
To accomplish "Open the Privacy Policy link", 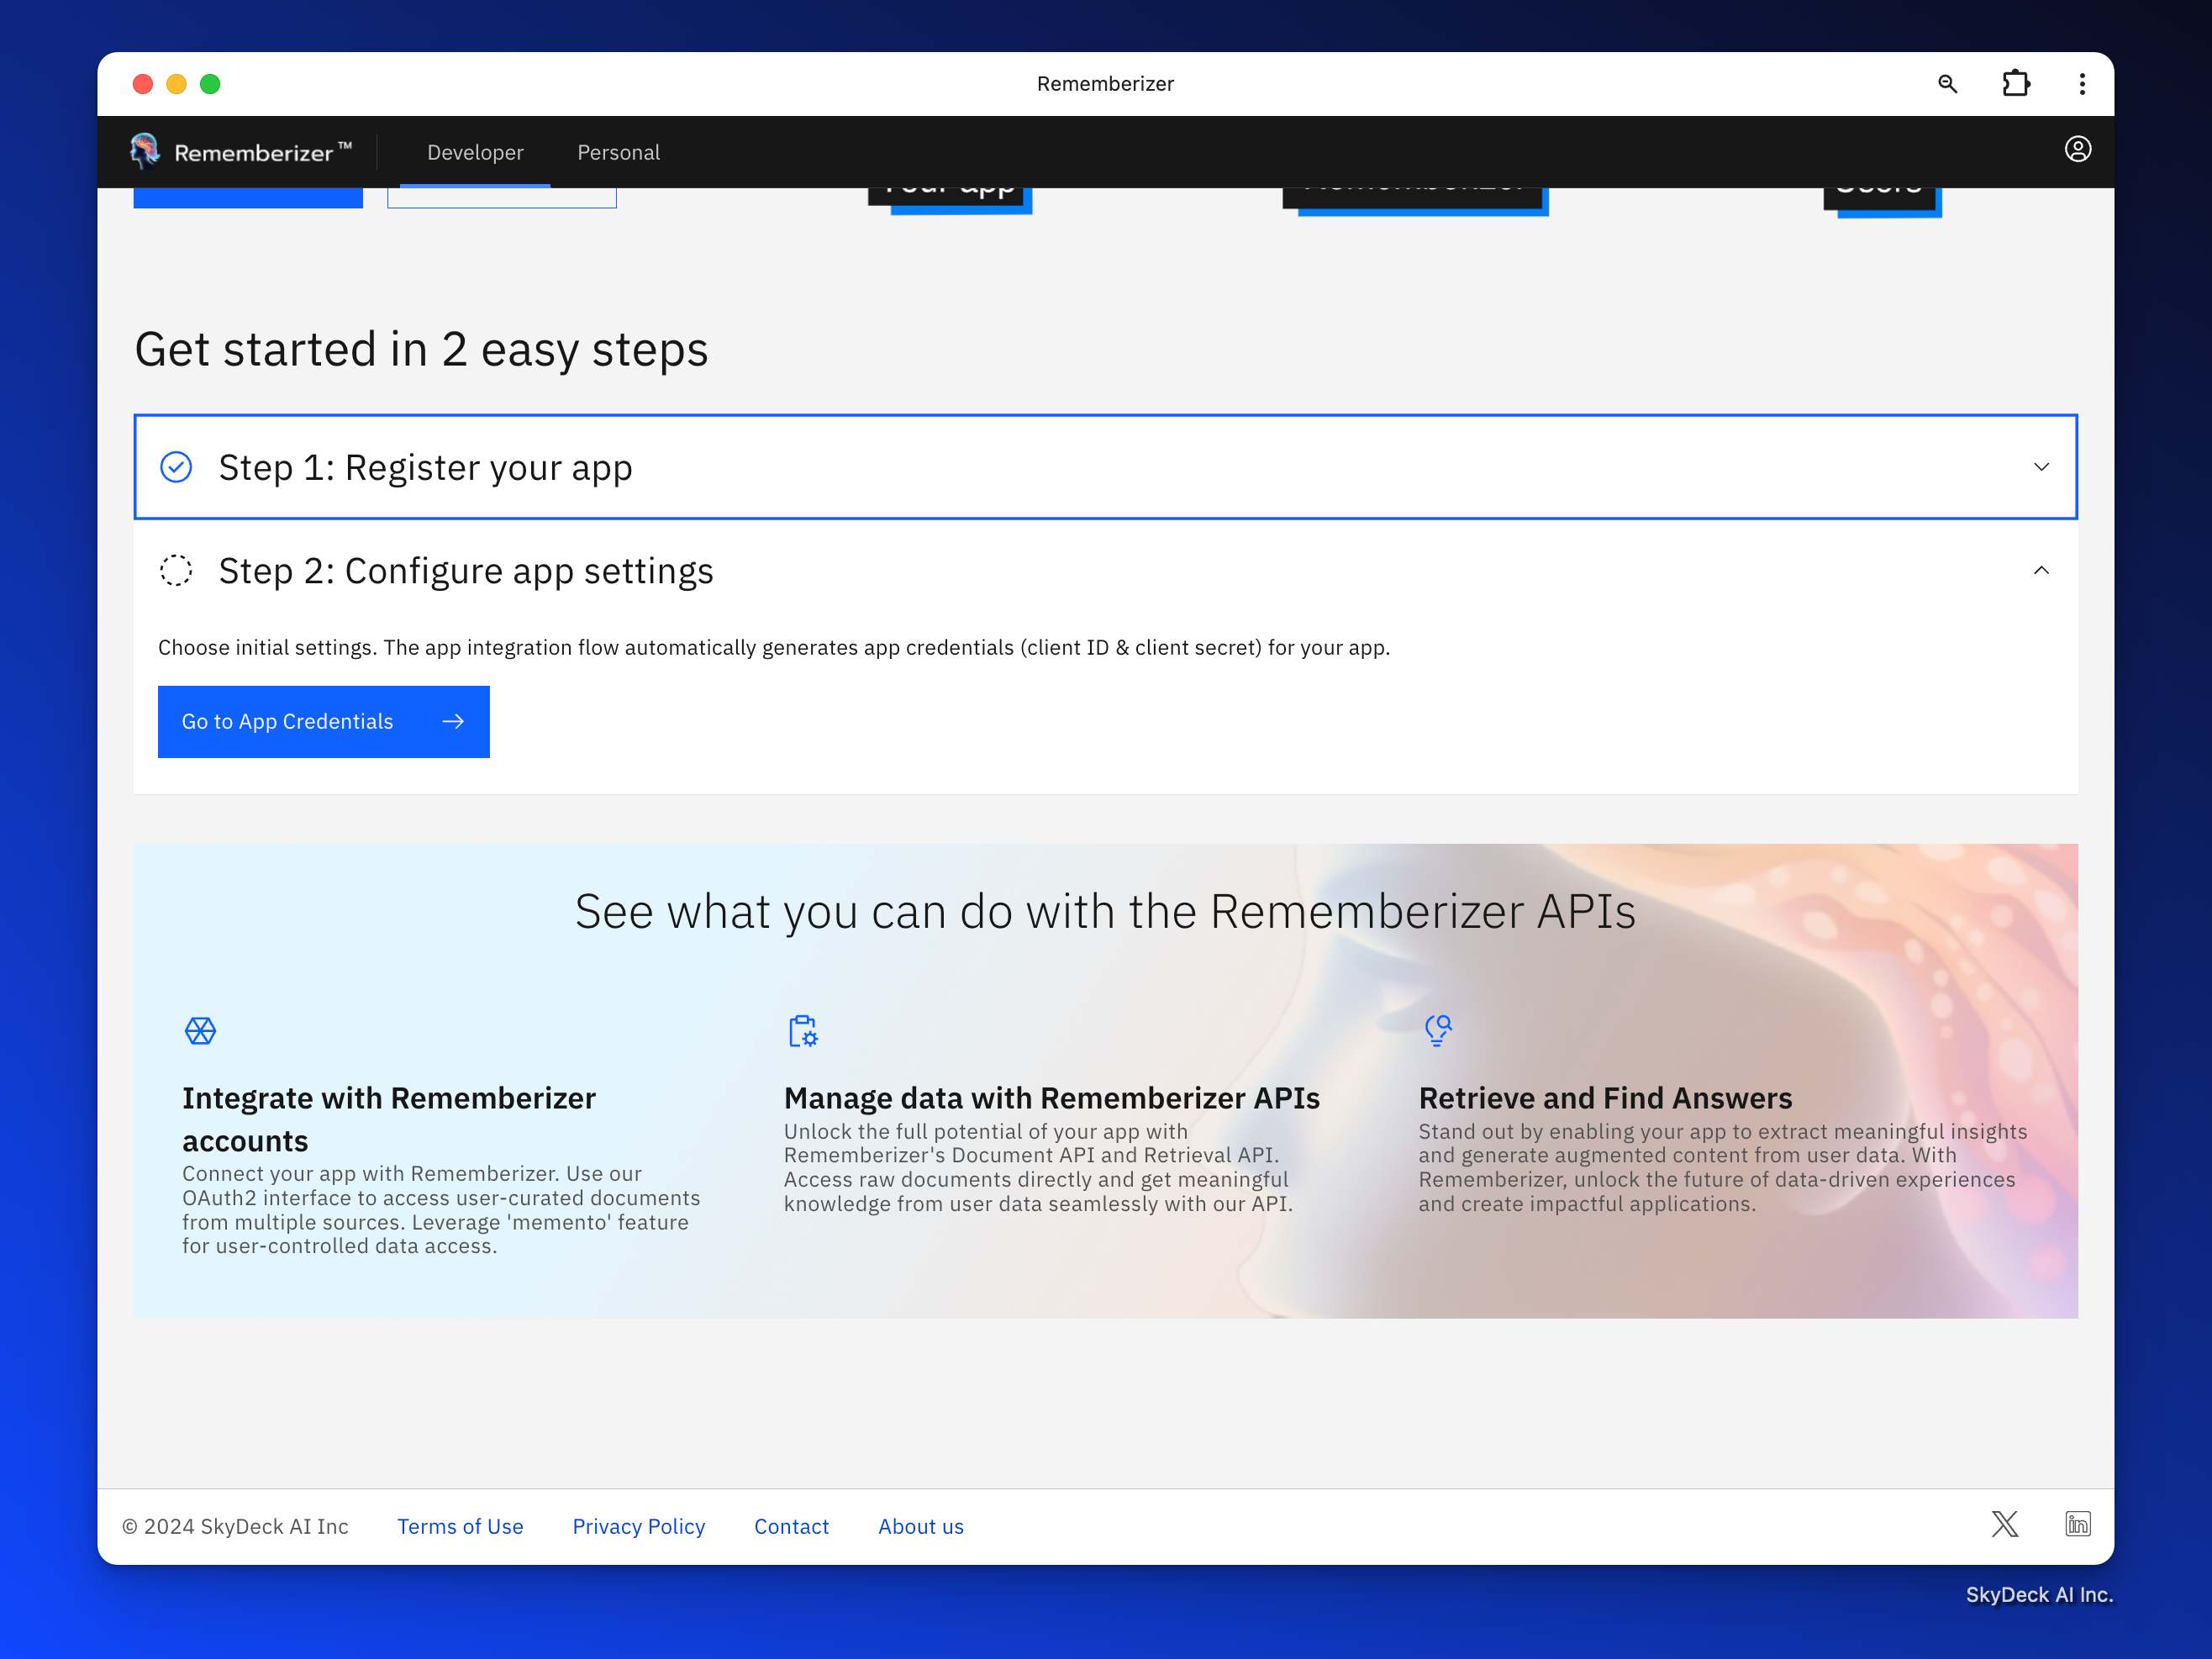I will pyautogui.click(x=638, y=1526).
